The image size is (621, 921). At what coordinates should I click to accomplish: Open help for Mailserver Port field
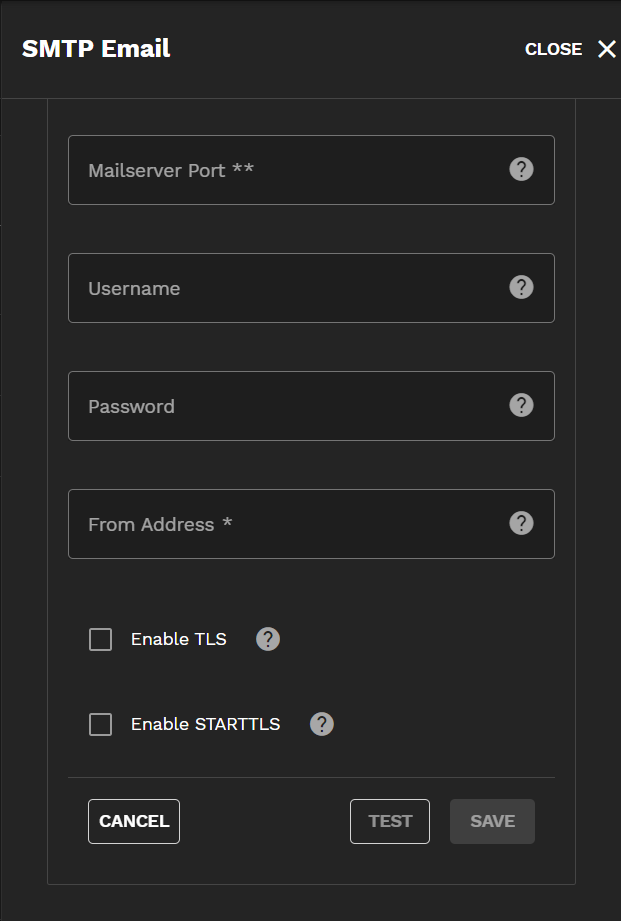click(521, 169)
